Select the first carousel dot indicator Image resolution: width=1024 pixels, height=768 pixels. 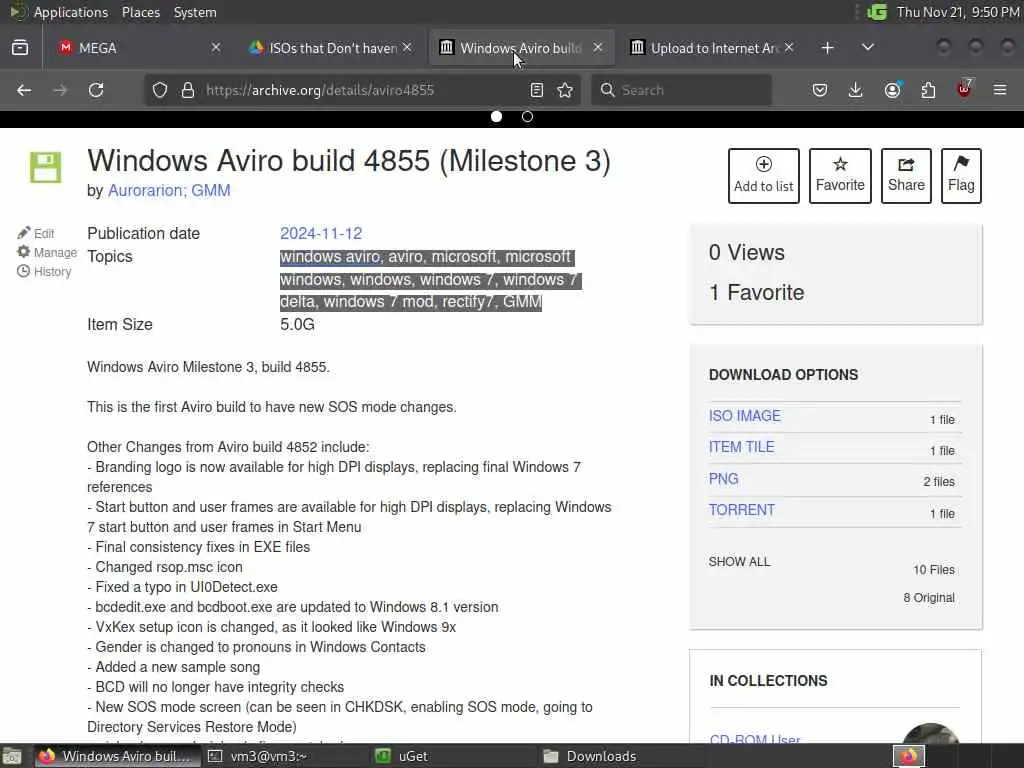point(496,116)
